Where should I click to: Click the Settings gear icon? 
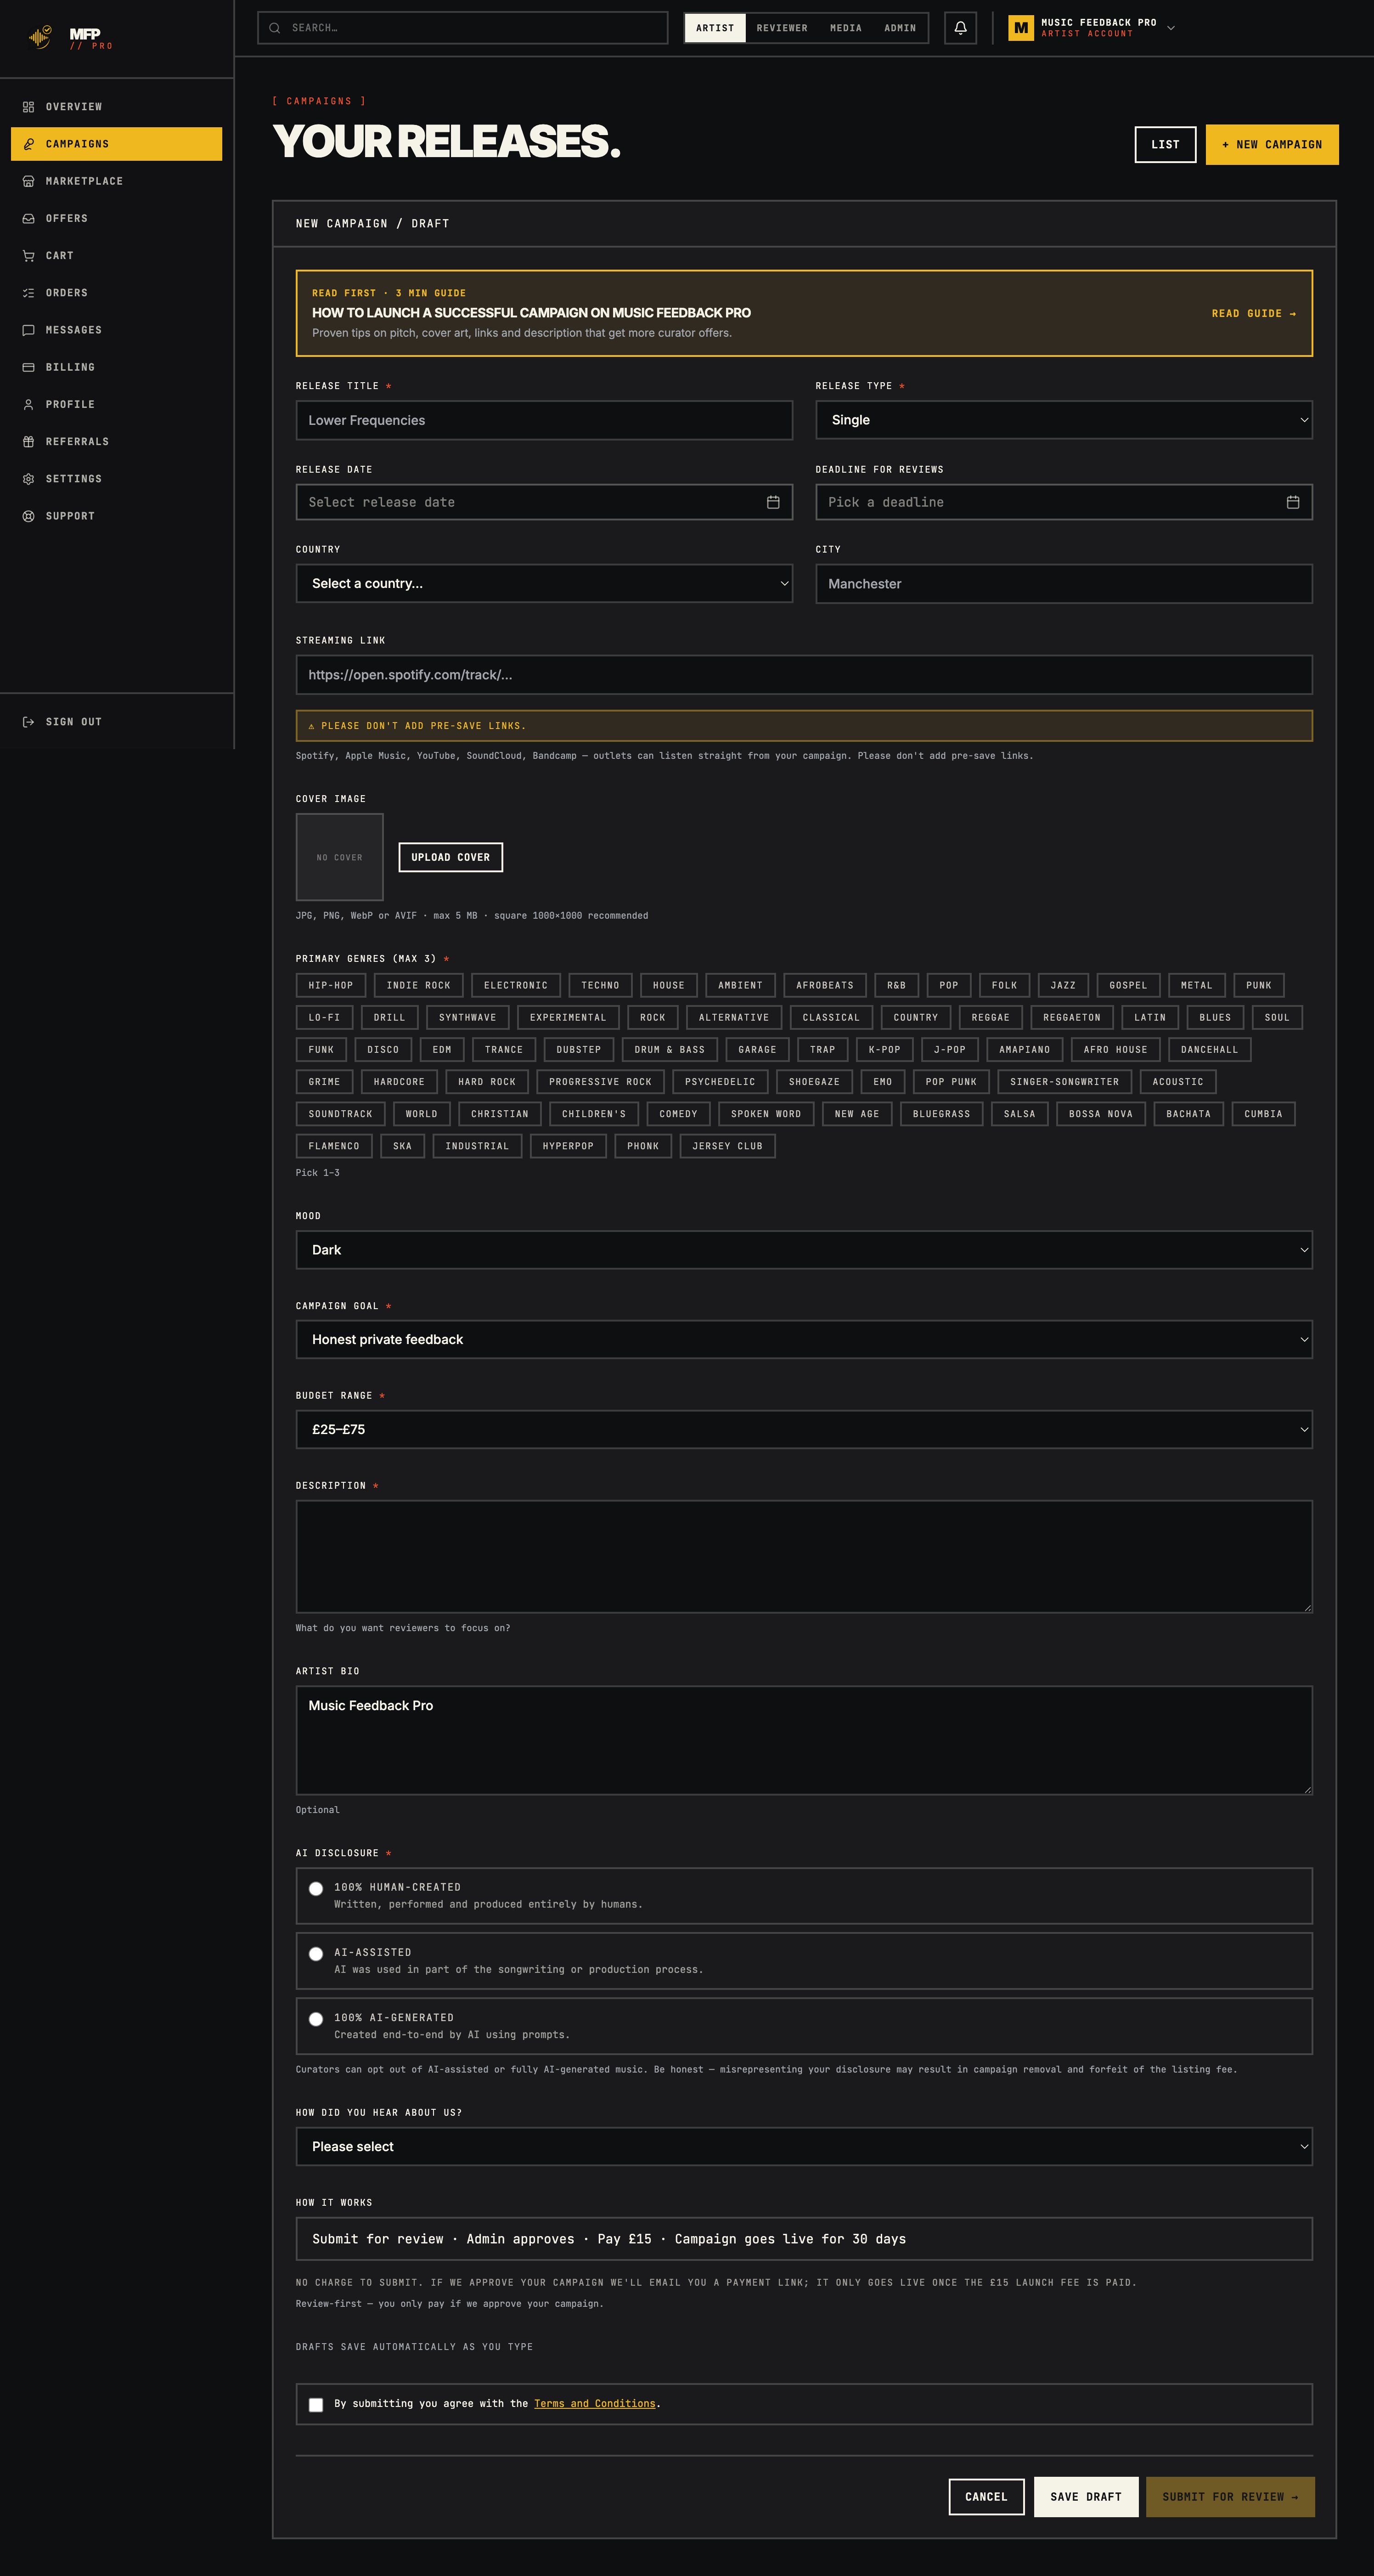(28, 479)
